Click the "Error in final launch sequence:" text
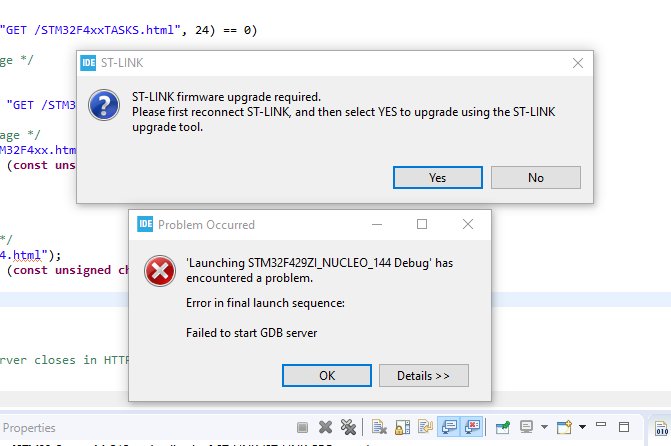 coord(265,303)
